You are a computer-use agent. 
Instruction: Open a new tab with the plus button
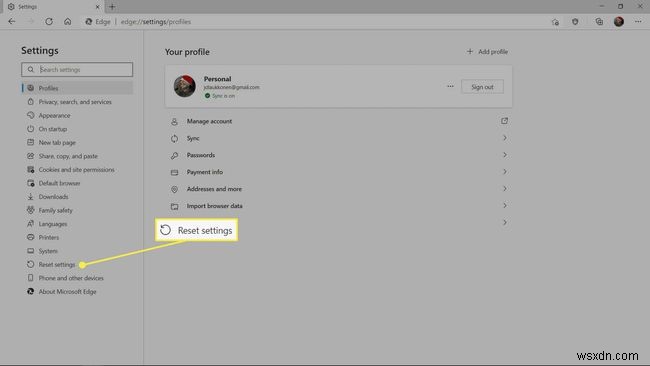(x=112, y=7)
